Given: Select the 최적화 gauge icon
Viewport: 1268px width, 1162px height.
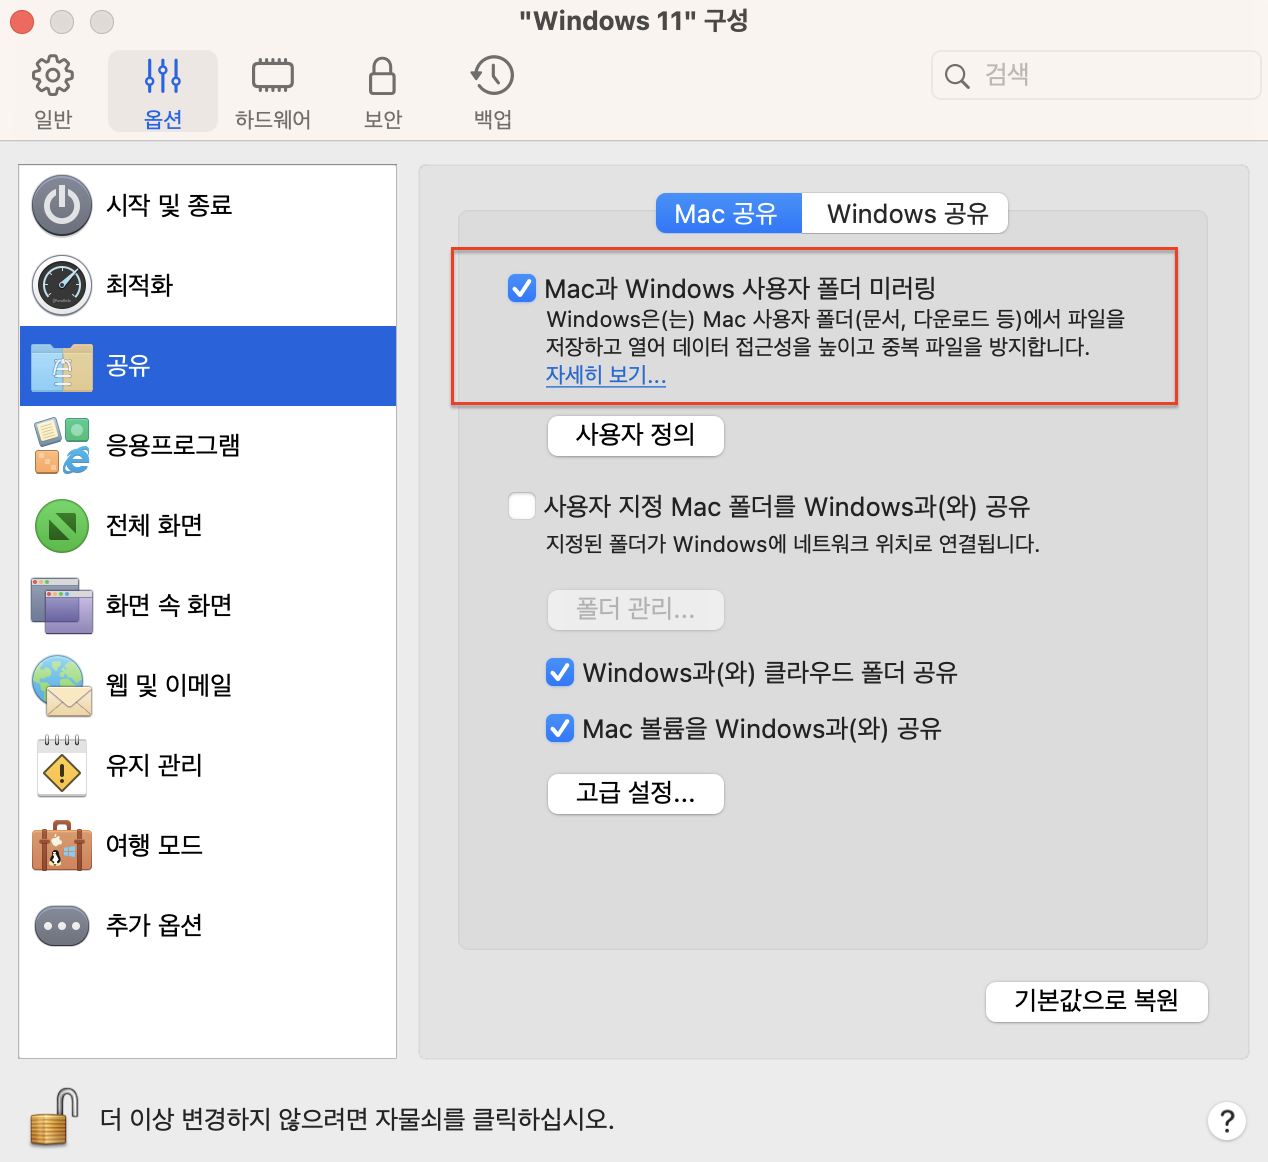Looking at the screenshot, I should [x=62, y=286].
